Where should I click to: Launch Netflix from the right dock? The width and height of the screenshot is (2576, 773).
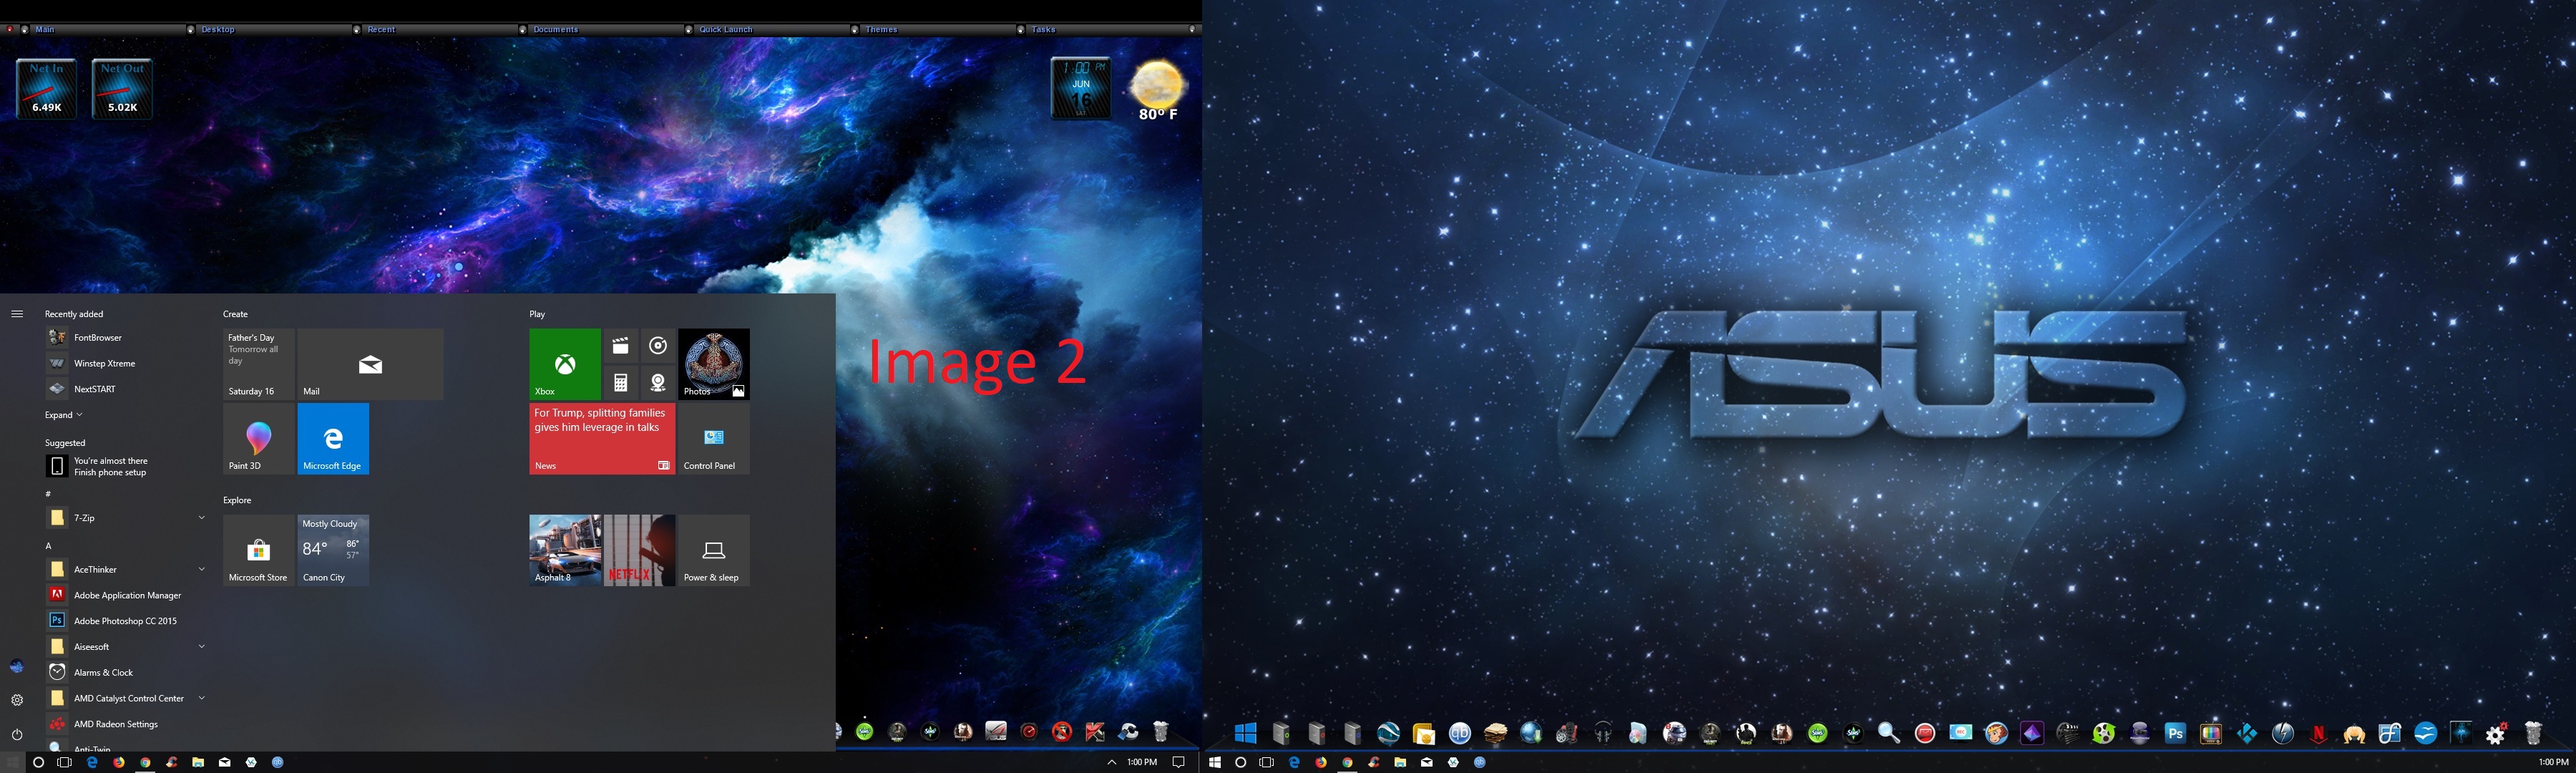click(2318, 734)
